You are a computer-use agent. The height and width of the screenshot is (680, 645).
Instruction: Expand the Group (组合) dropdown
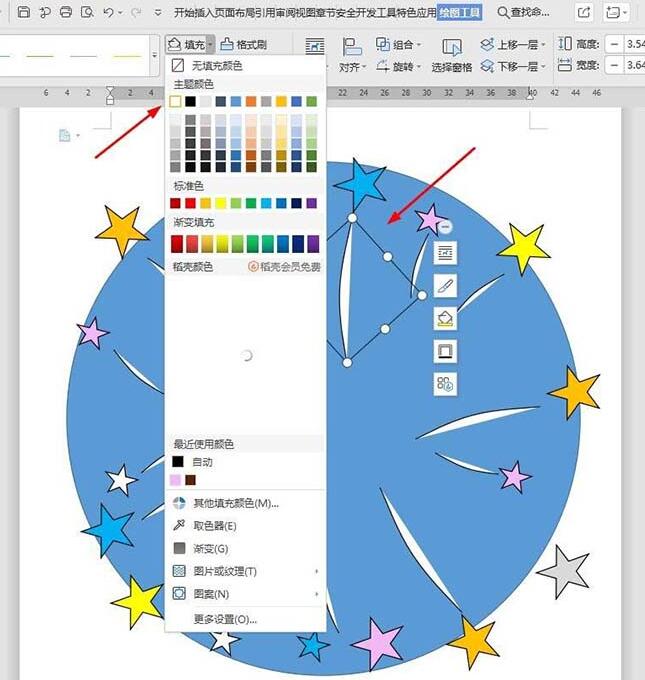(x=419, y=44)
